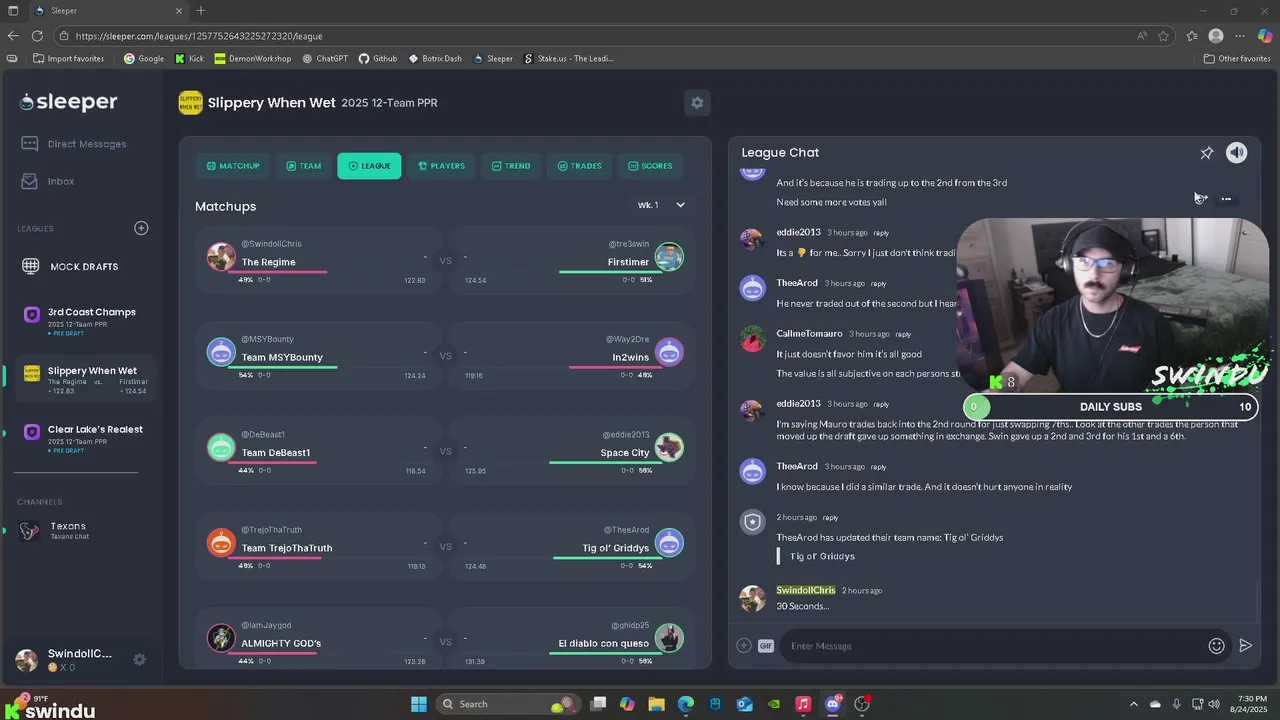Open File Explorer from taskbar
Viewport: 1280px width, 720px height.
coord(657,704)
